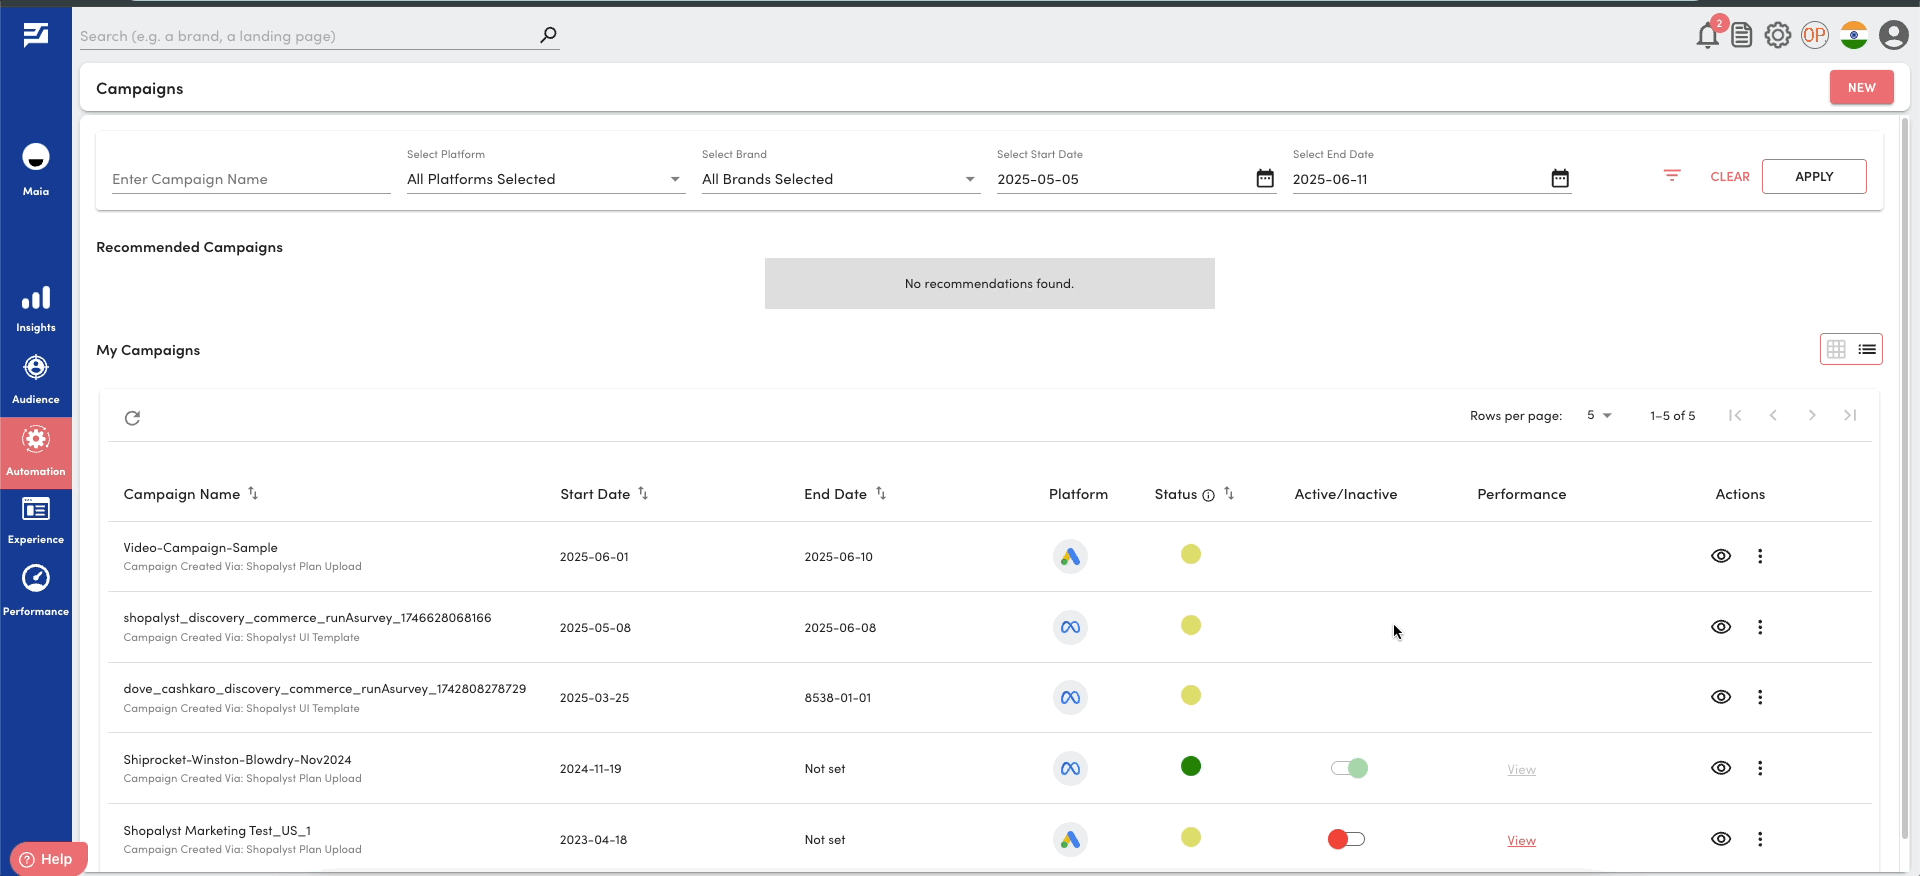Expand the Select Platform dropdown
The image size is (1920, 876).
pos(546,179)
